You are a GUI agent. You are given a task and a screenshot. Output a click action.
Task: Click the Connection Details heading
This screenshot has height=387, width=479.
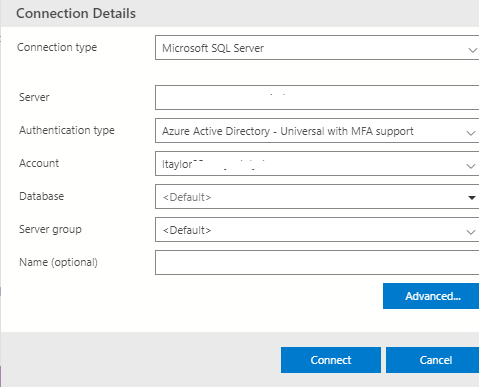pyautogui.click(x=76, y=14)
